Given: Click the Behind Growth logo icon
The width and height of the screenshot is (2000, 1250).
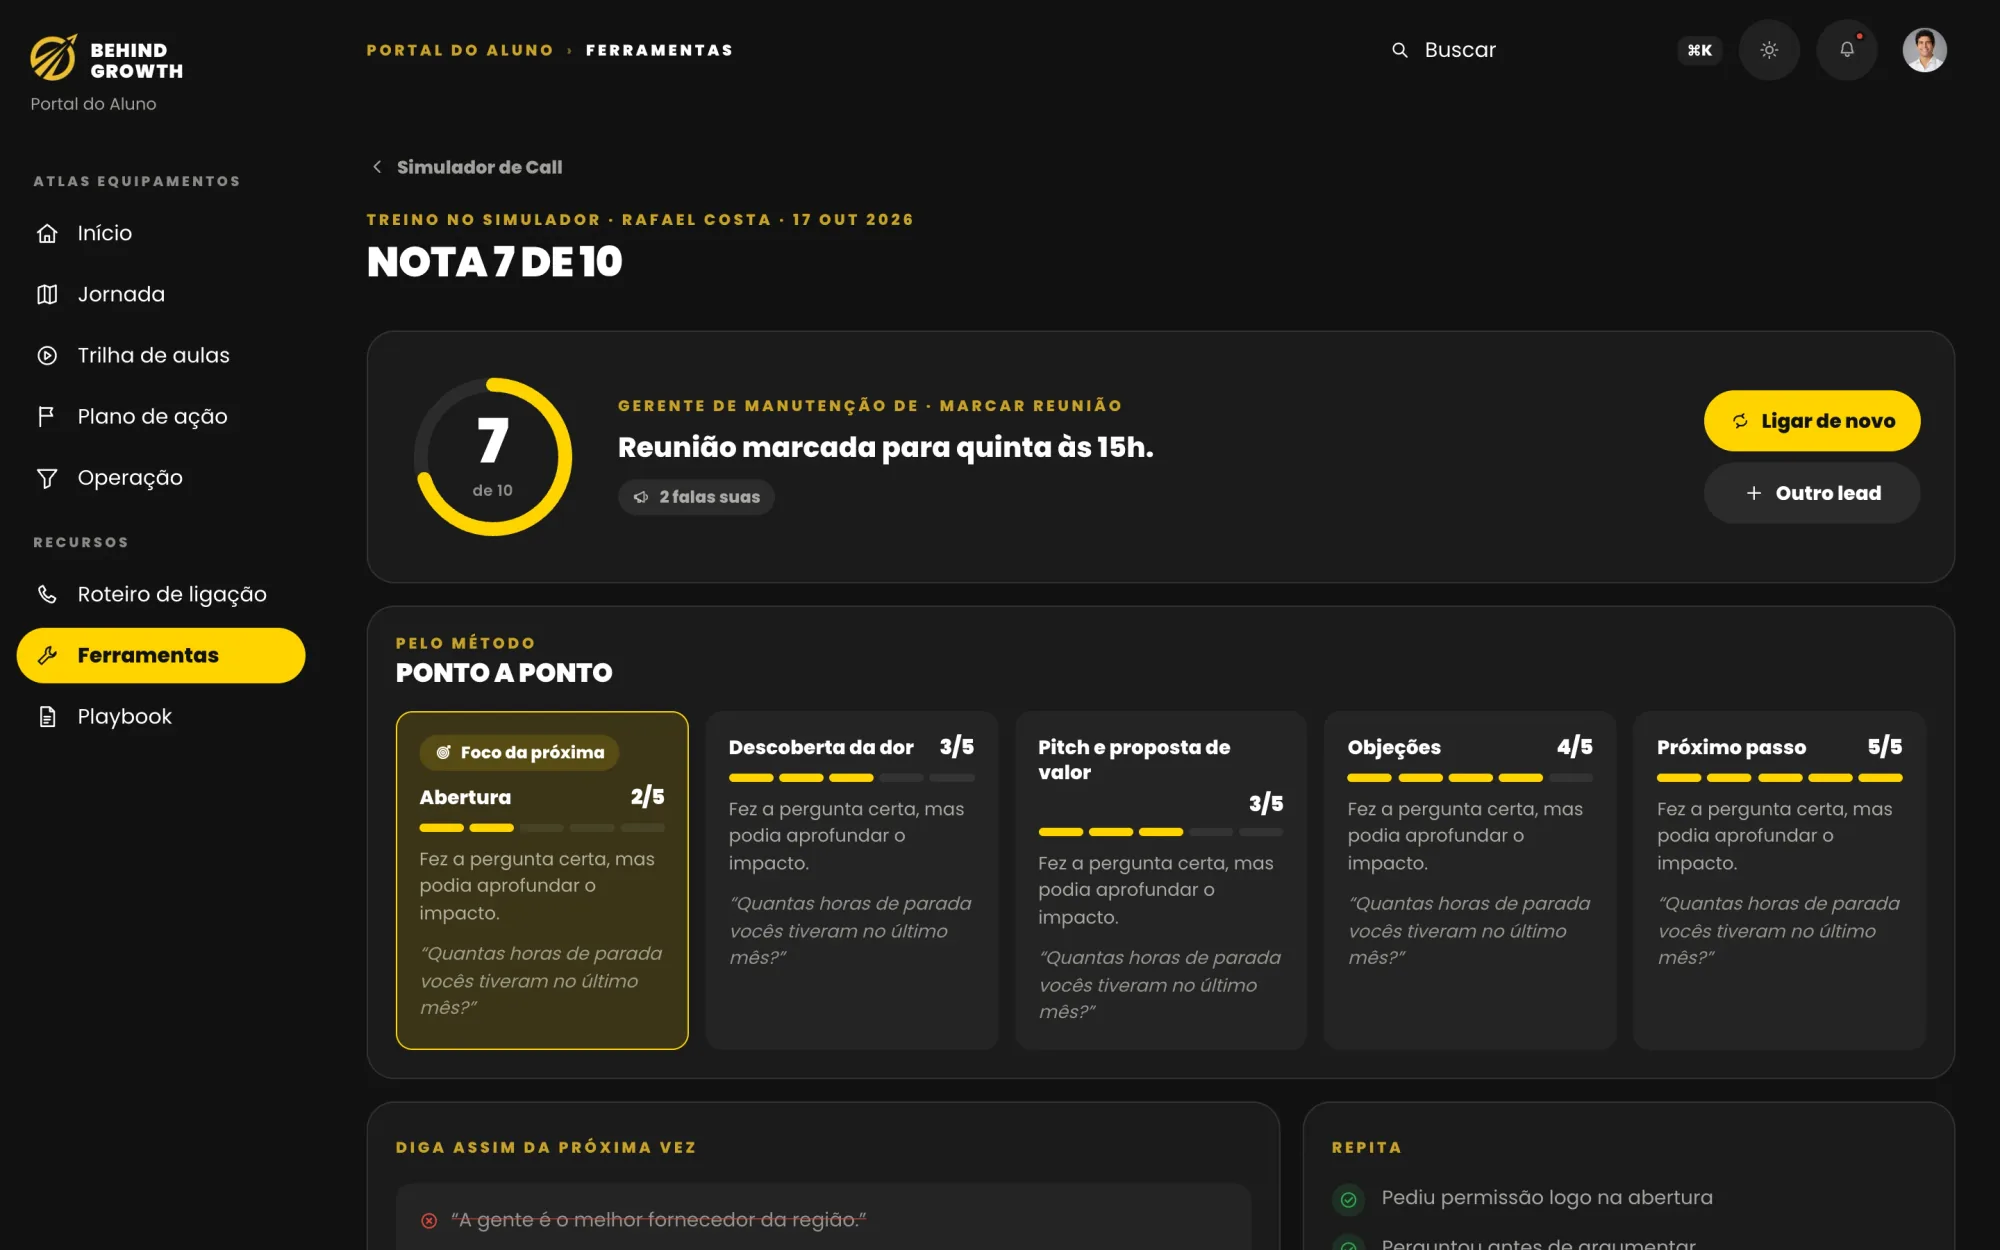Looking at the screenshot, I should 53,58.
